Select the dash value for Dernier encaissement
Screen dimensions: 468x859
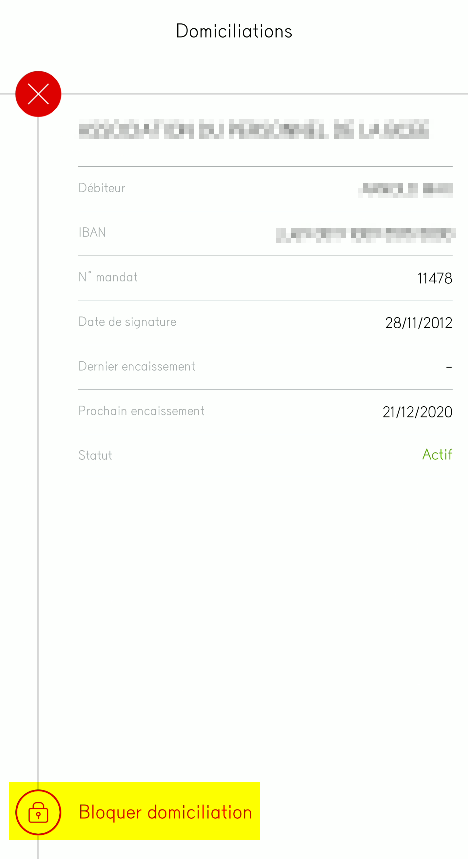click(x=449, y=368)
